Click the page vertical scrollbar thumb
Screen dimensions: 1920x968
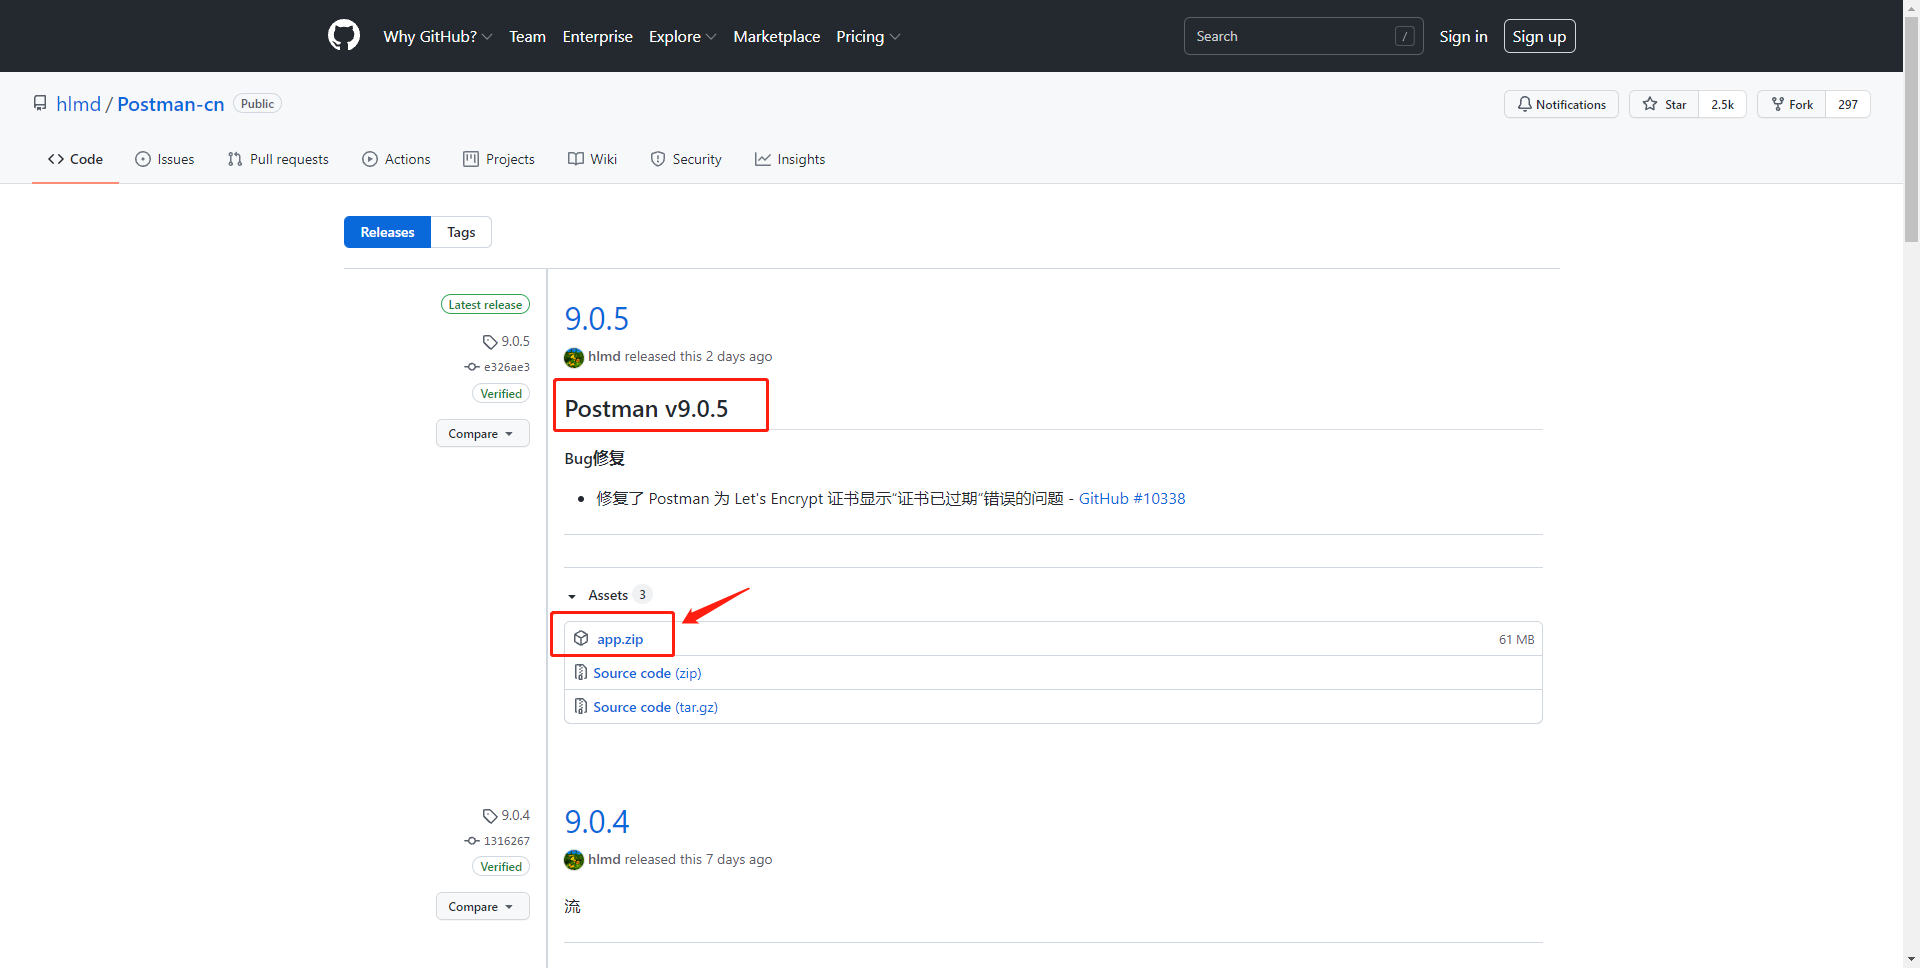1911,128
